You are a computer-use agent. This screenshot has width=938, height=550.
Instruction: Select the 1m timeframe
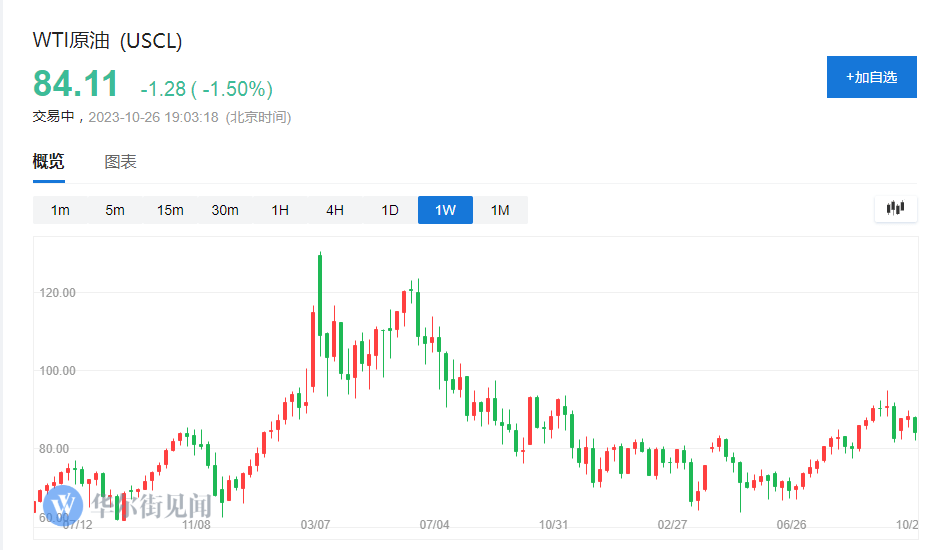tap(60, 210)
